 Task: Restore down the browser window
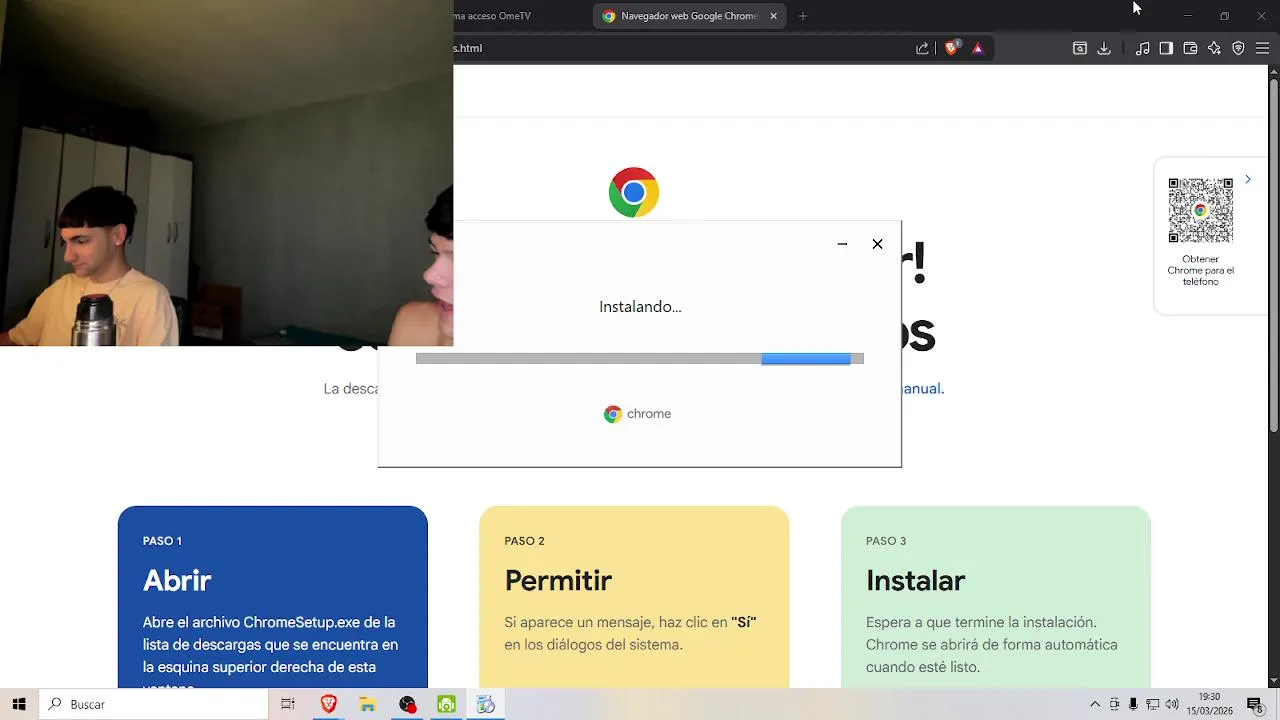pos(1224,16)
